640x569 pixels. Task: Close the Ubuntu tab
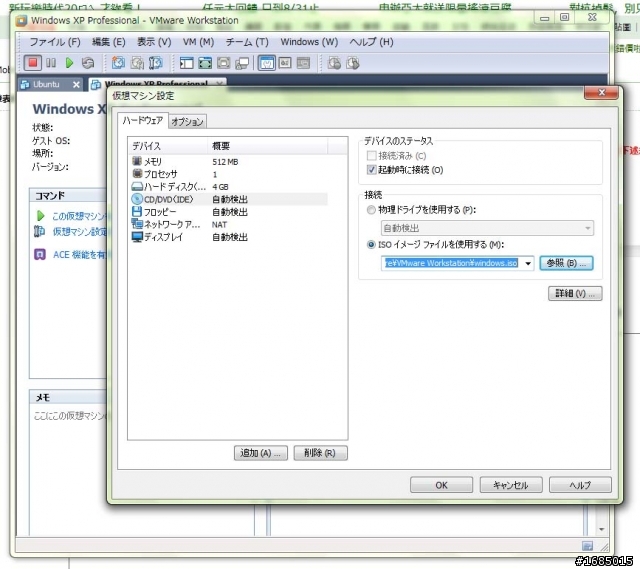pyautogui.click(x=76, y=84)
